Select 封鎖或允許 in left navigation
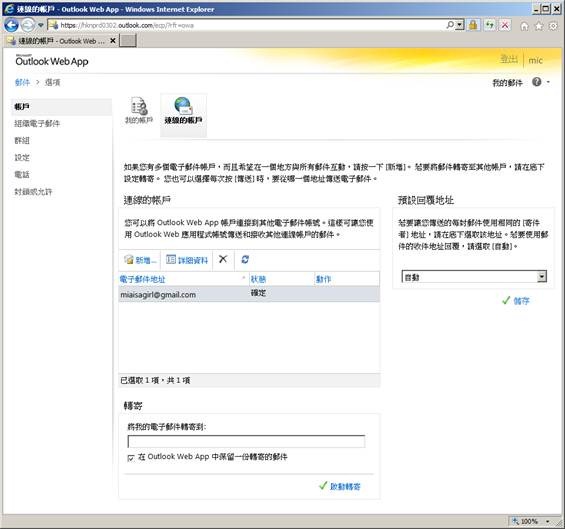Screen dimensions: 565x529 click(x=33, y=192)
